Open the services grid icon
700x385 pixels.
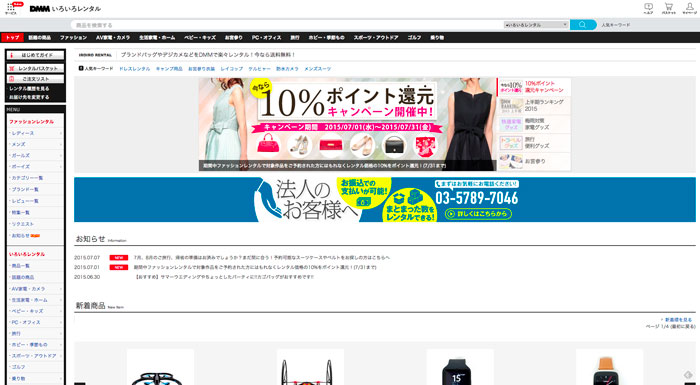(10, 8)
